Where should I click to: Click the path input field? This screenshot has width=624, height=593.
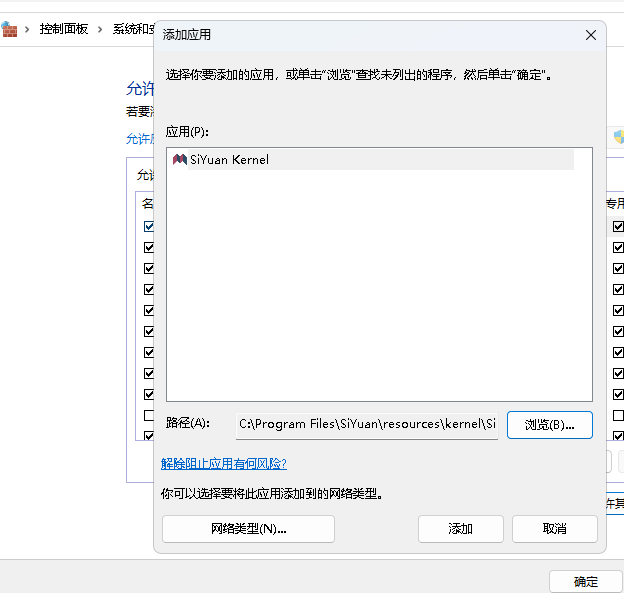coord(367,425)
